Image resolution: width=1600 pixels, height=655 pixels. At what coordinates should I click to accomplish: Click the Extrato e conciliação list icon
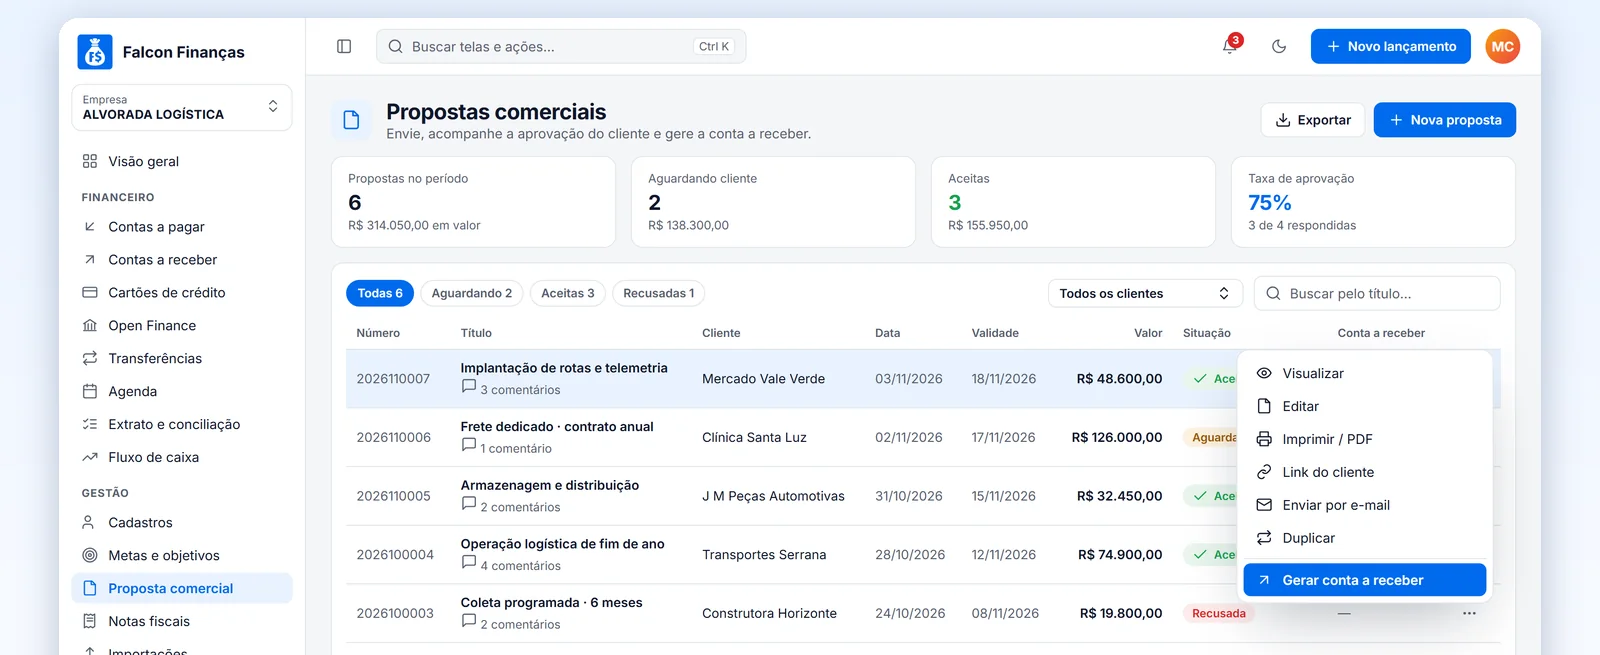[x=90, y=424]
